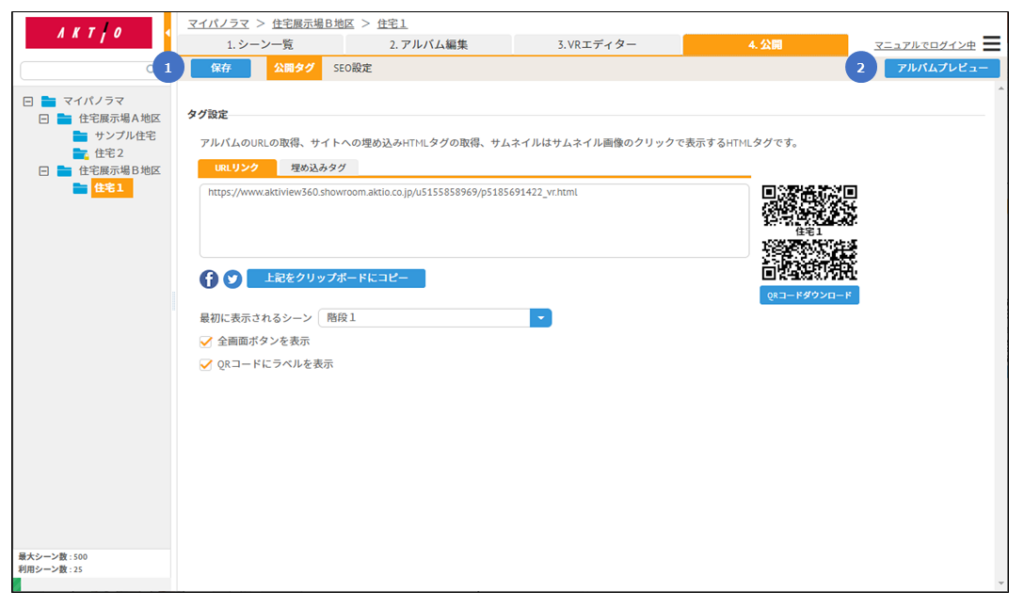1024x607 pixels.
Task: Open the hamburger menu icon
Action: pyautogui.click(x=991, y=44)
